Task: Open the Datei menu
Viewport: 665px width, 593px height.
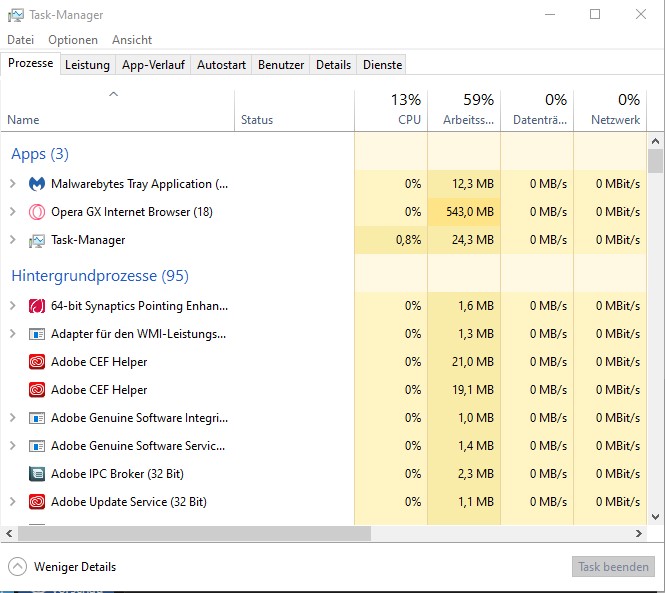Action: click(x=20, y=40)
